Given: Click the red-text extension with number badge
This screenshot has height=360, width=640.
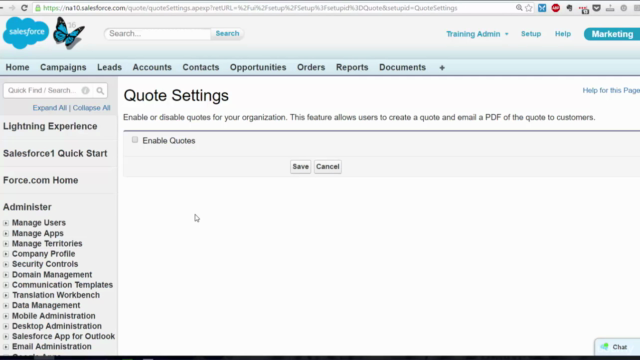Looking at the screenshot, I should 584,9.
